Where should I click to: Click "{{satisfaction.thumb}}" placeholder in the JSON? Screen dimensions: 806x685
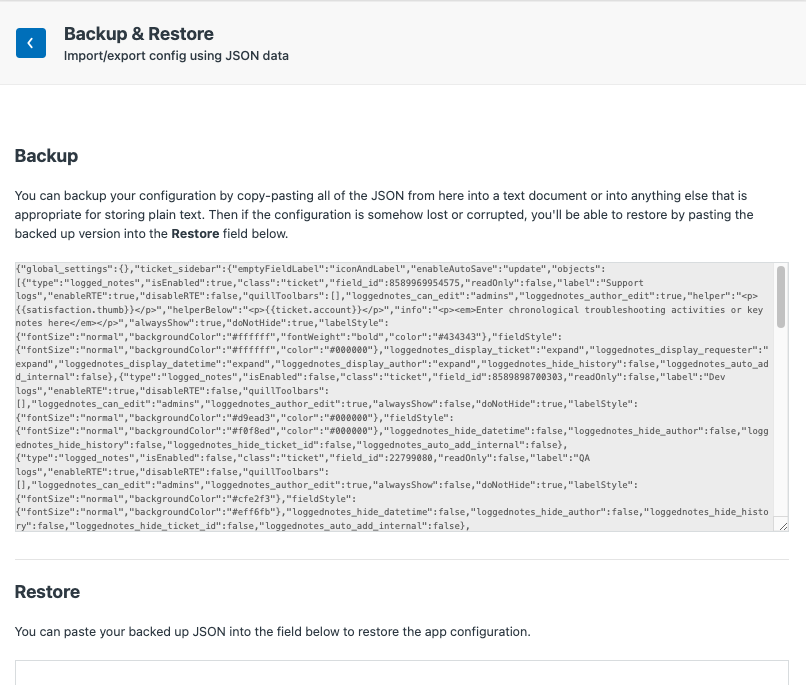(x=73, y=310)
